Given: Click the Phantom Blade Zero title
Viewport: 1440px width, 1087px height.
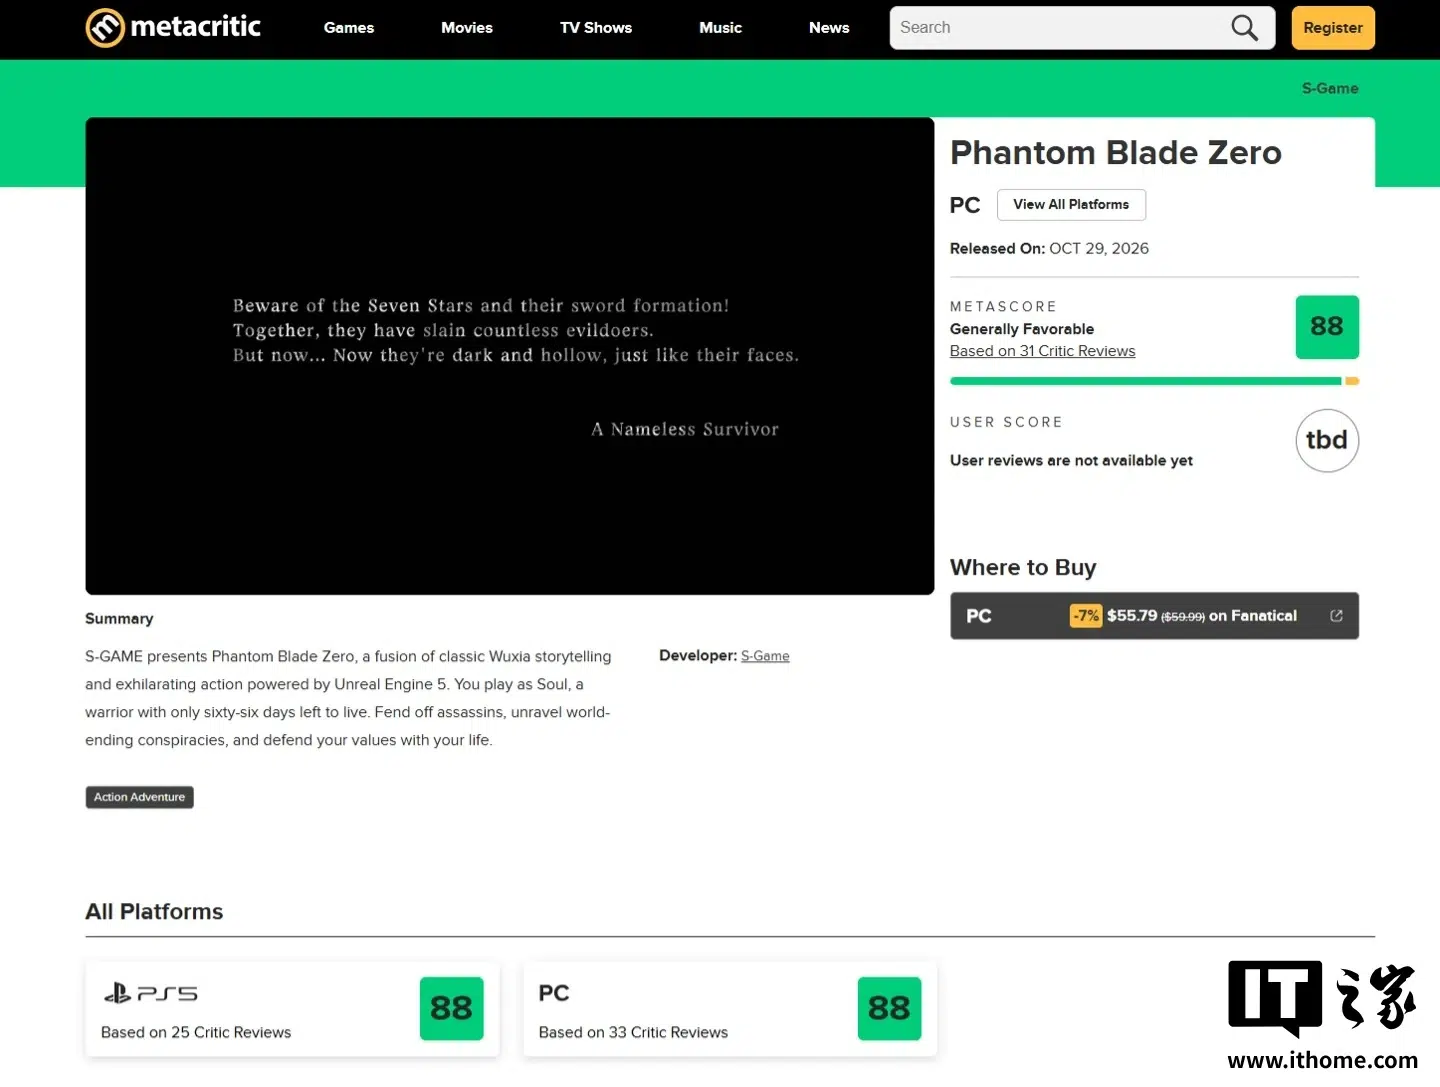Looking at the screenshot, I should click(1115, 152).
